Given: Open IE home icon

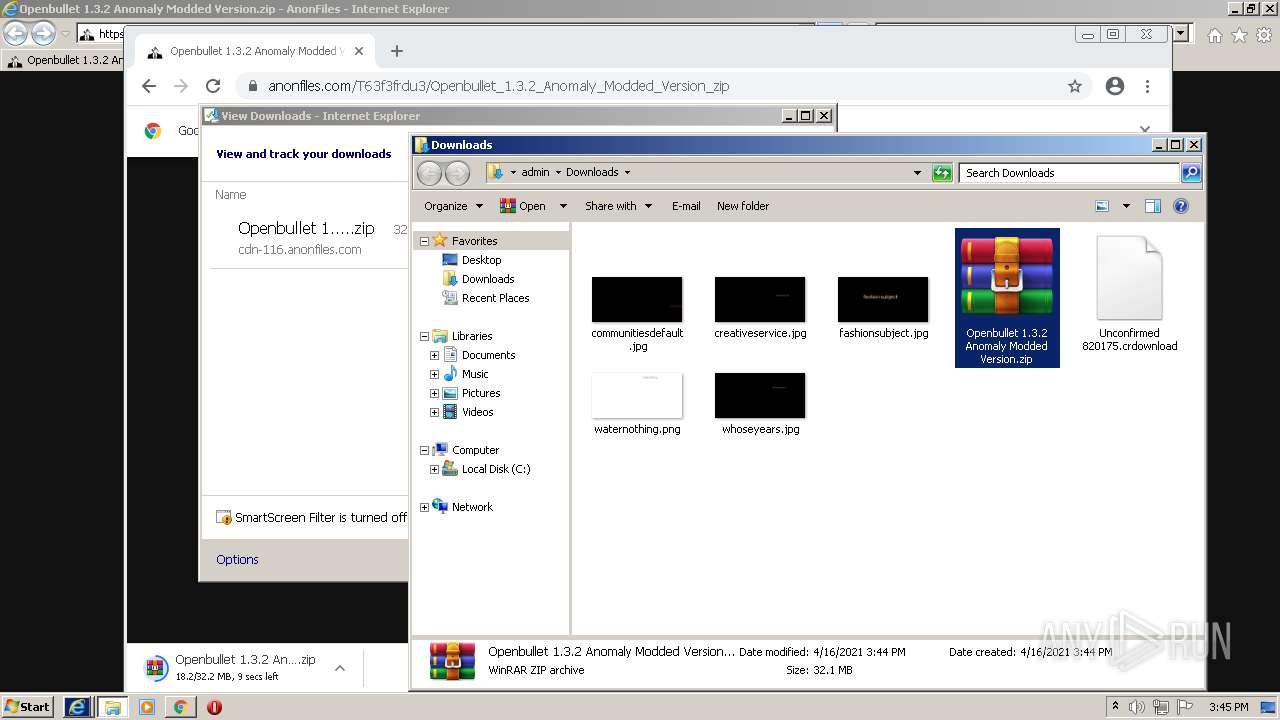Looking at the screenshot, I should coord(1214,35).
